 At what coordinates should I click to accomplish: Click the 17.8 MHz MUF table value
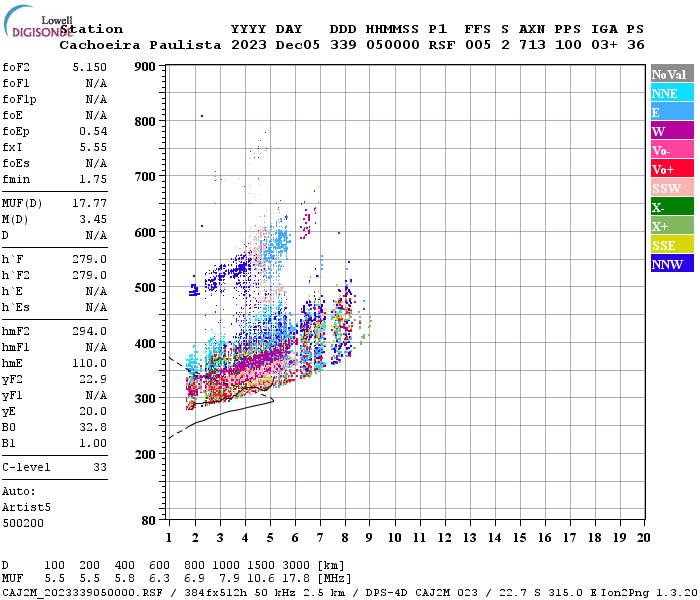[x=296, y=579]
